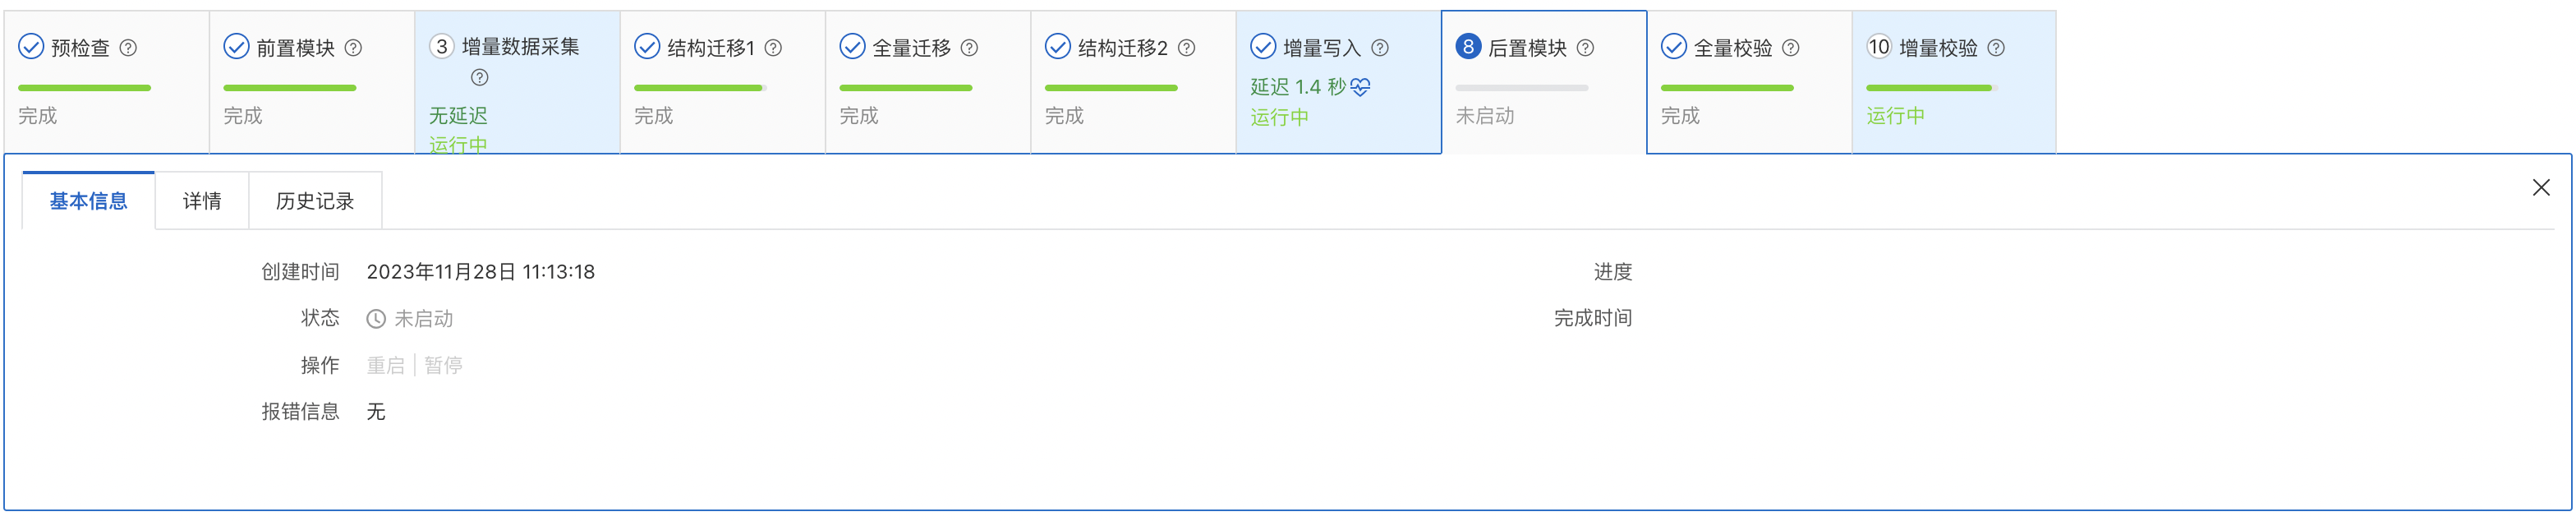Click help icon next to 结构迁移1
The image size is (2576, 521).
click(773, 47)
